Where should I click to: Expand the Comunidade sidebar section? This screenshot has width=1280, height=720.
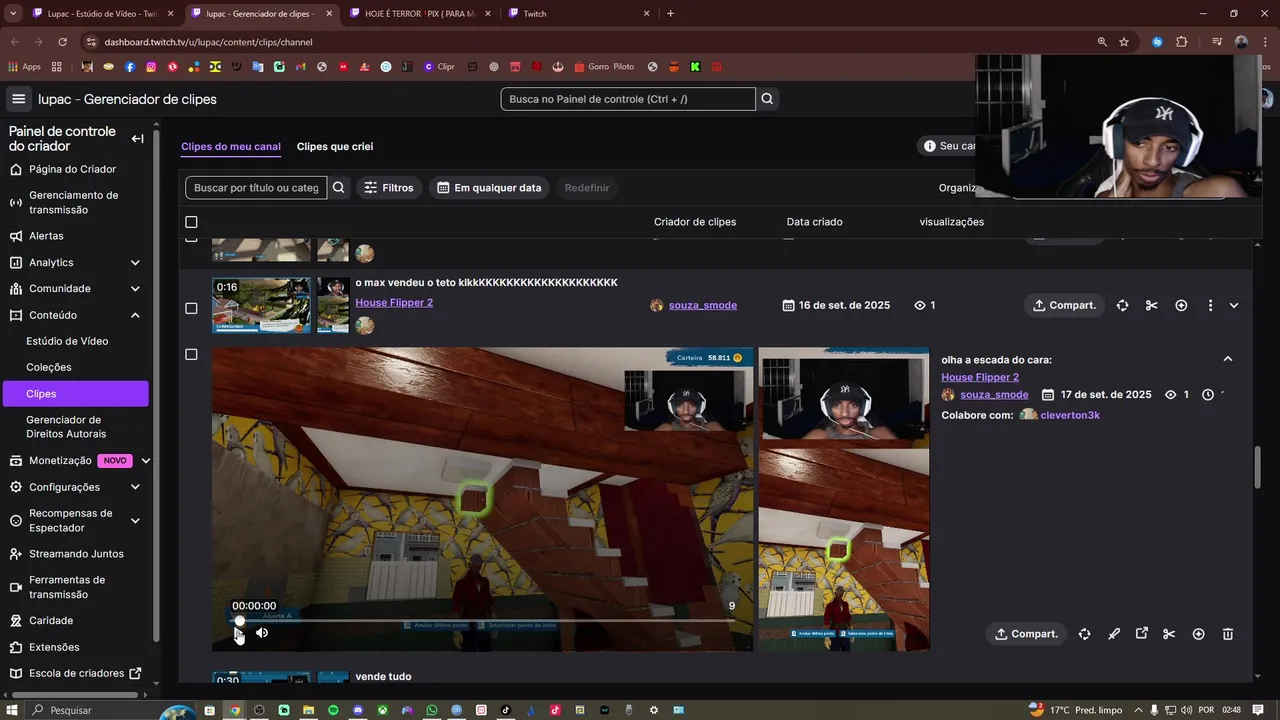[135, 289]
